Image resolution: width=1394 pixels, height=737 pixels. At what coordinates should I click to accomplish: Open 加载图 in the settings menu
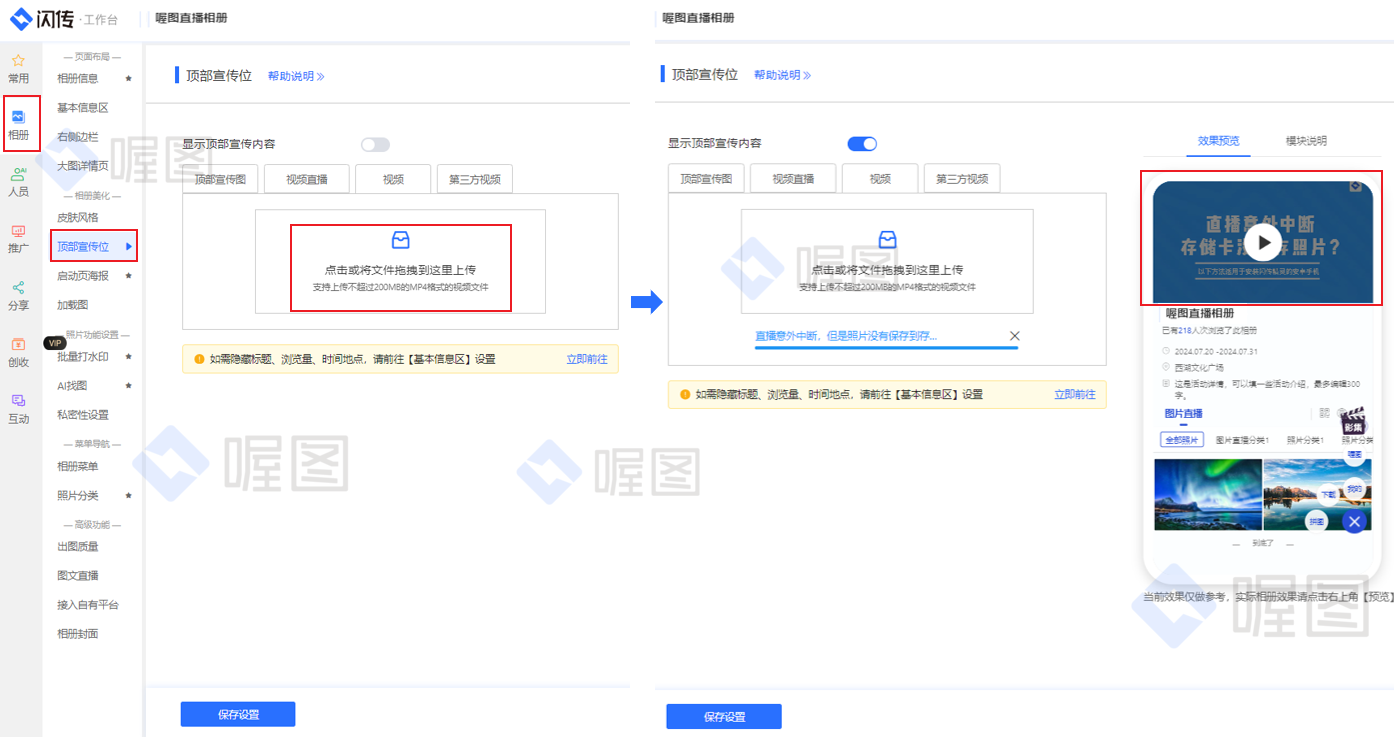click(x=73, y=304)
